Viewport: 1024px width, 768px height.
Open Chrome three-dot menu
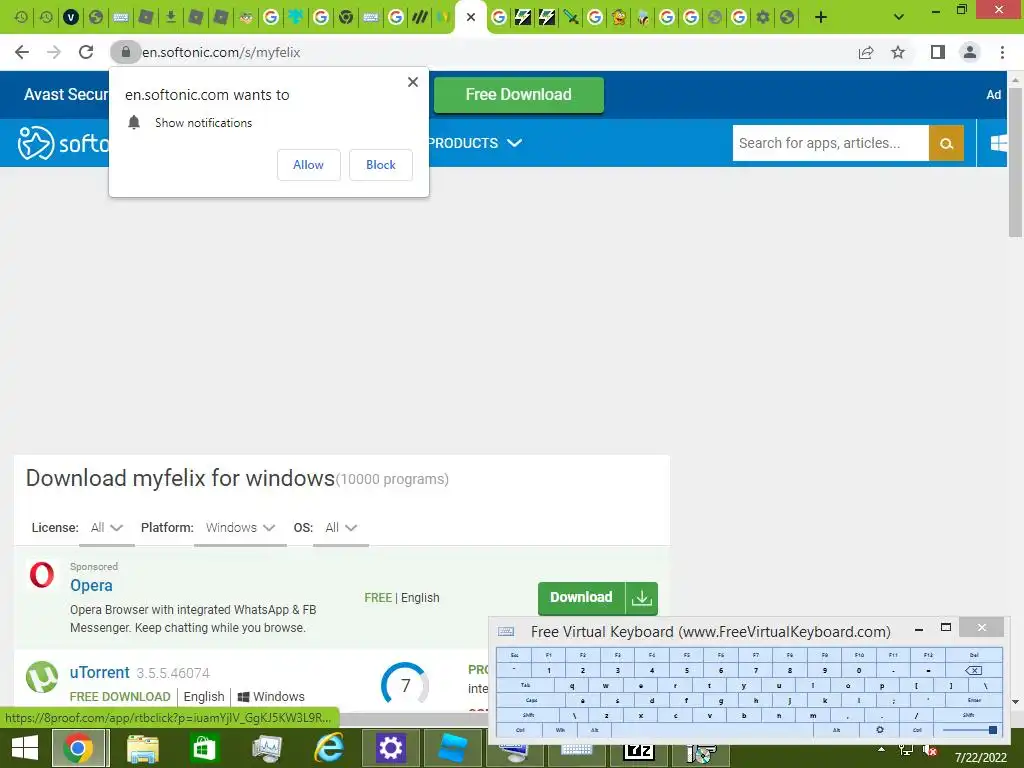[x=1002, y=52]
